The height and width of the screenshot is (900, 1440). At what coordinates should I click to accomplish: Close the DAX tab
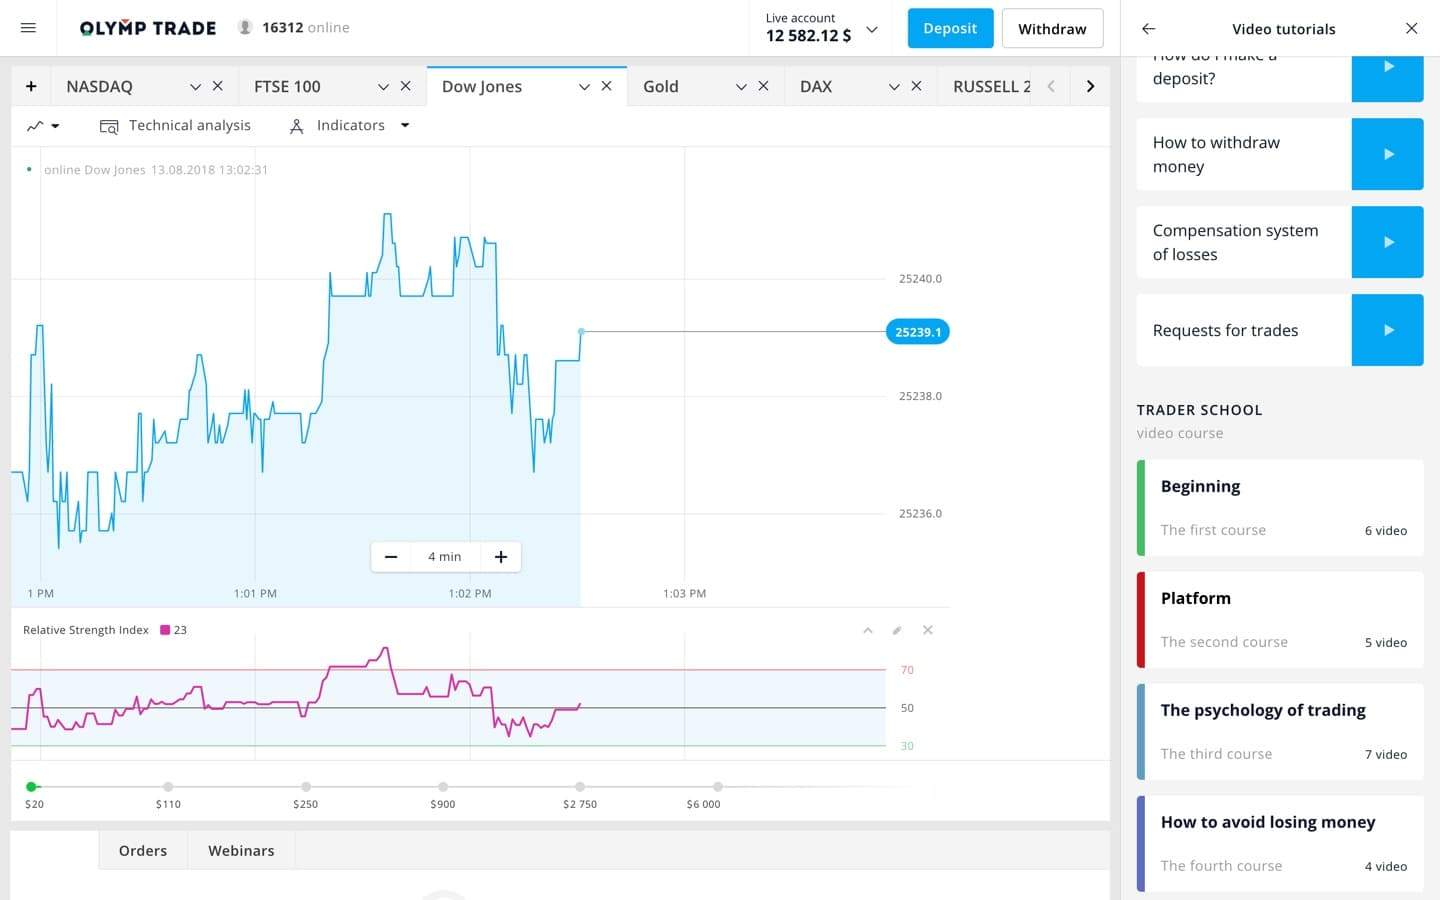[x=916, y=86]
